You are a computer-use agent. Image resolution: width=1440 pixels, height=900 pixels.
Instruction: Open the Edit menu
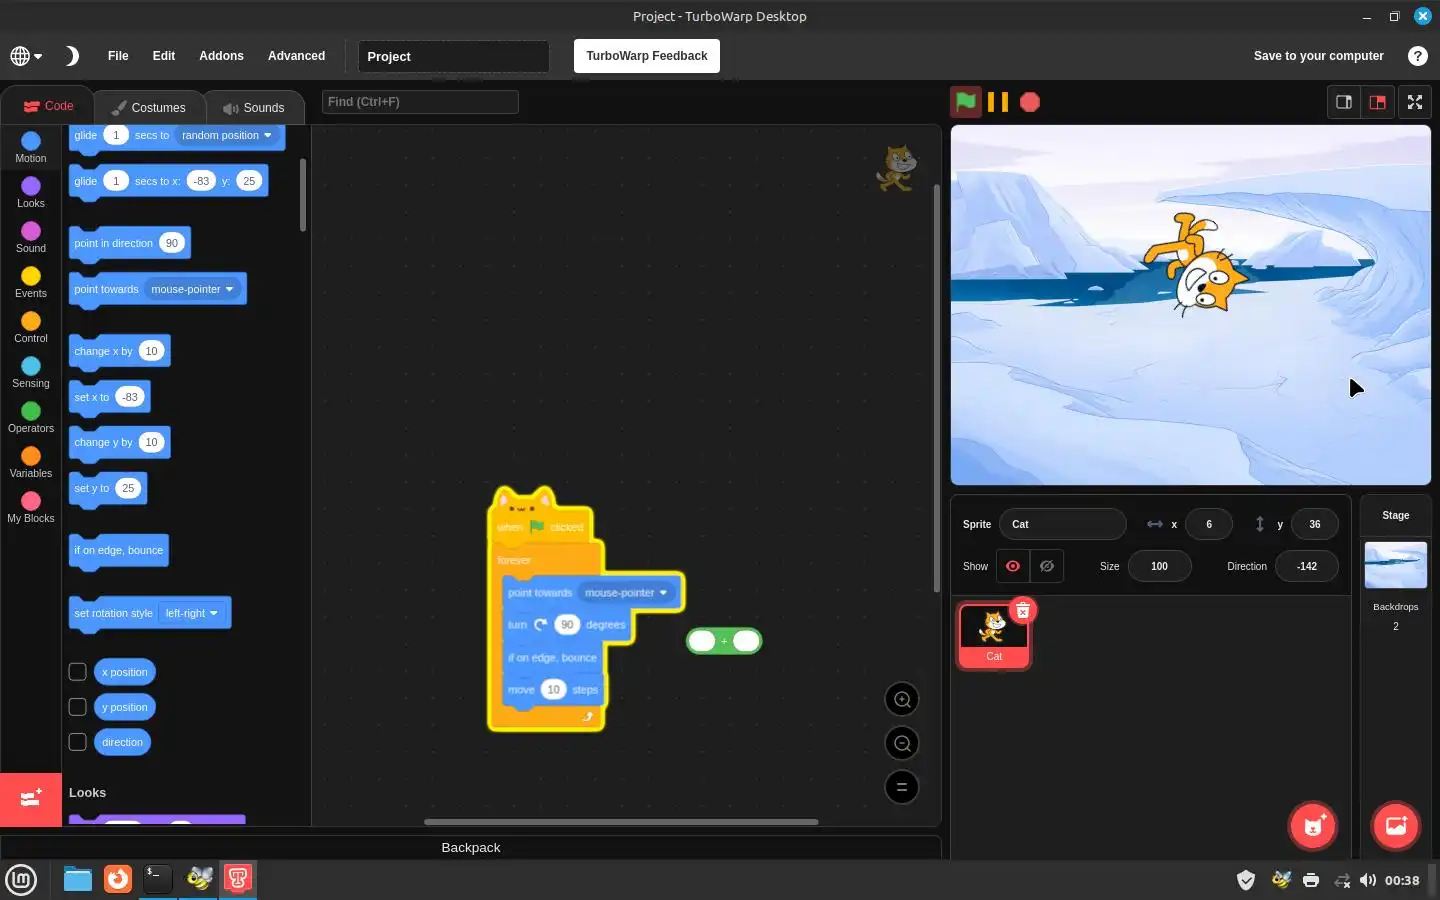(x=164, y=56)
